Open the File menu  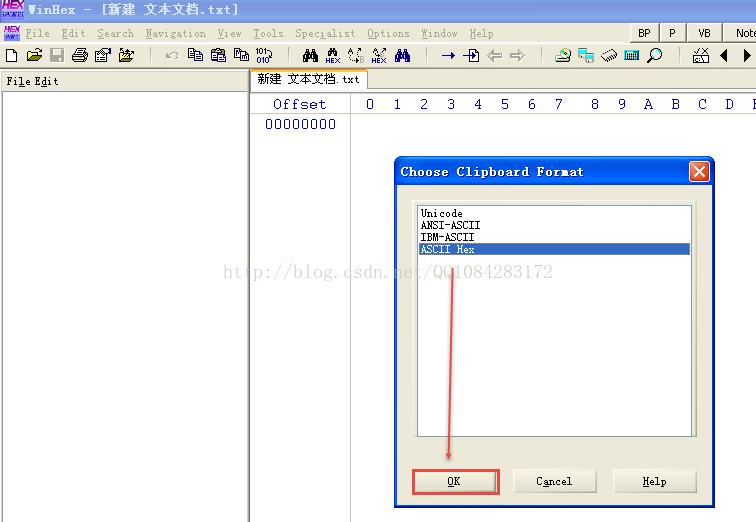tap(38, 33)
